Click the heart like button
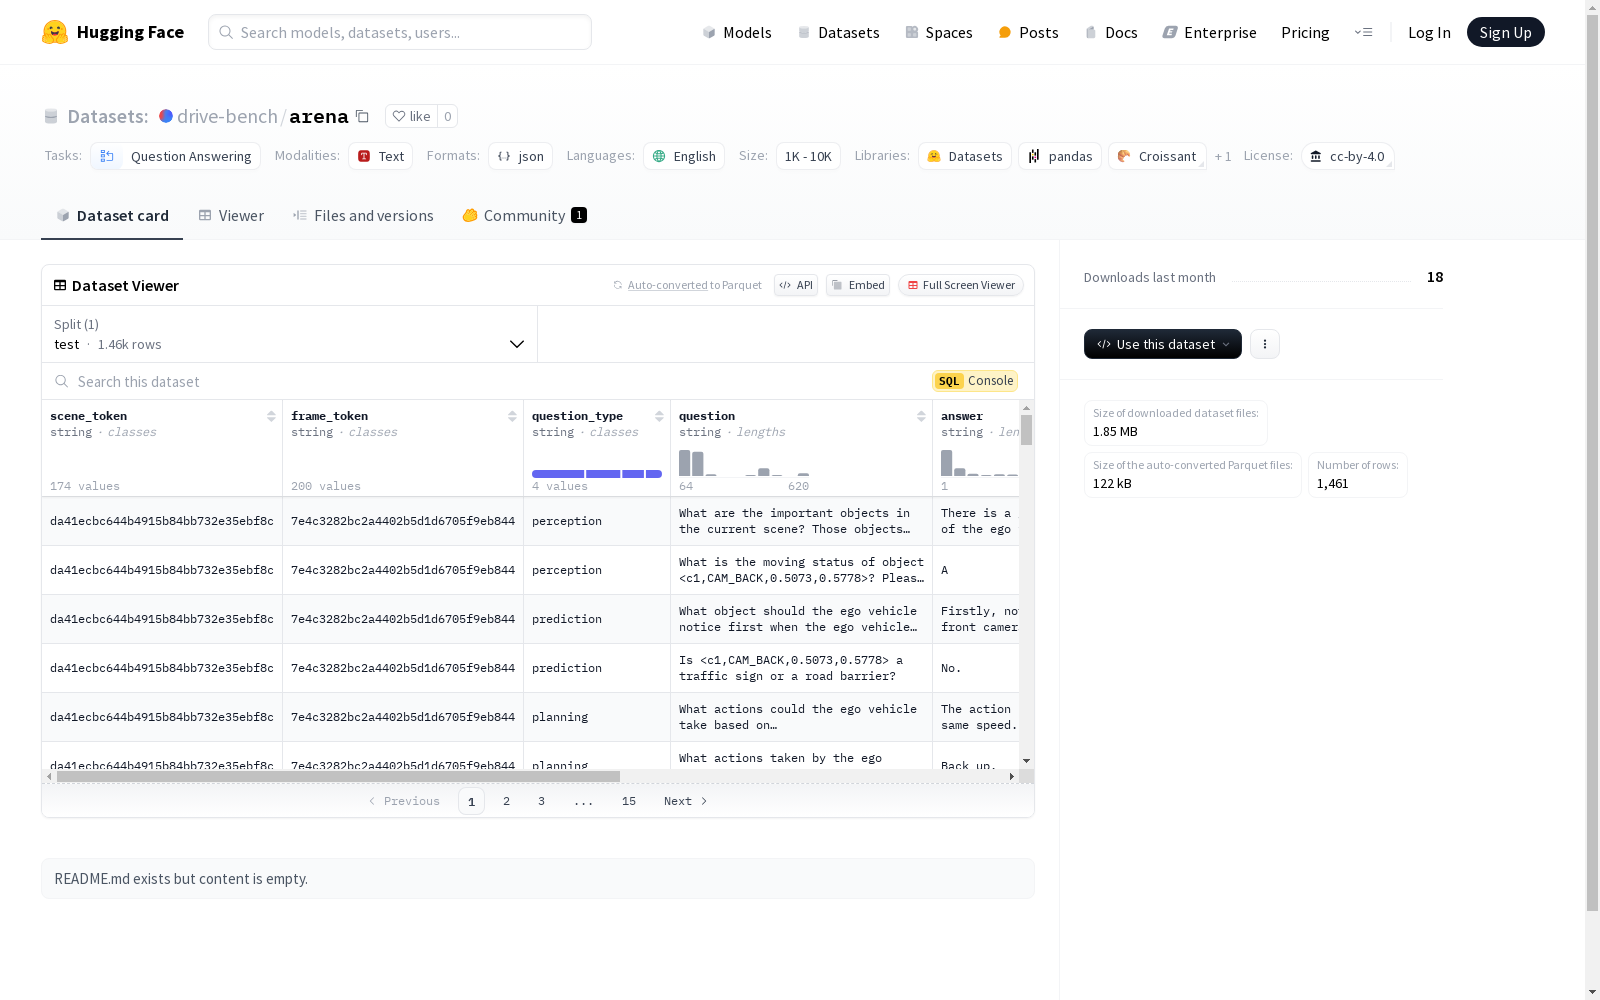Screen dimensions: 1600x1000 (x=411, y=116)
